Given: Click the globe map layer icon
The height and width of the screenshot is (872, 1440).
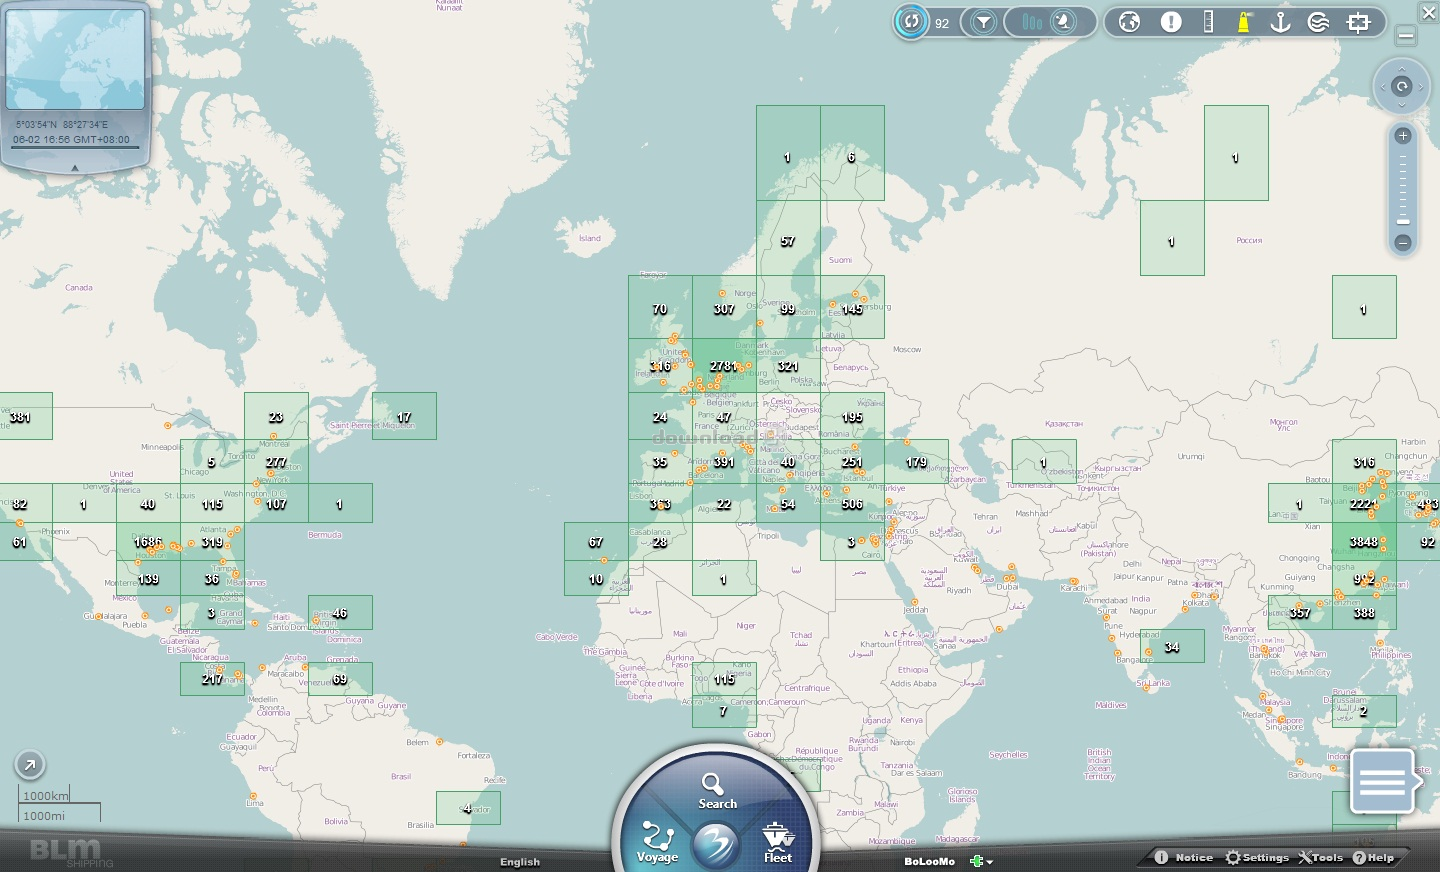Looking at the screenshot, I should click(1130, 22).
